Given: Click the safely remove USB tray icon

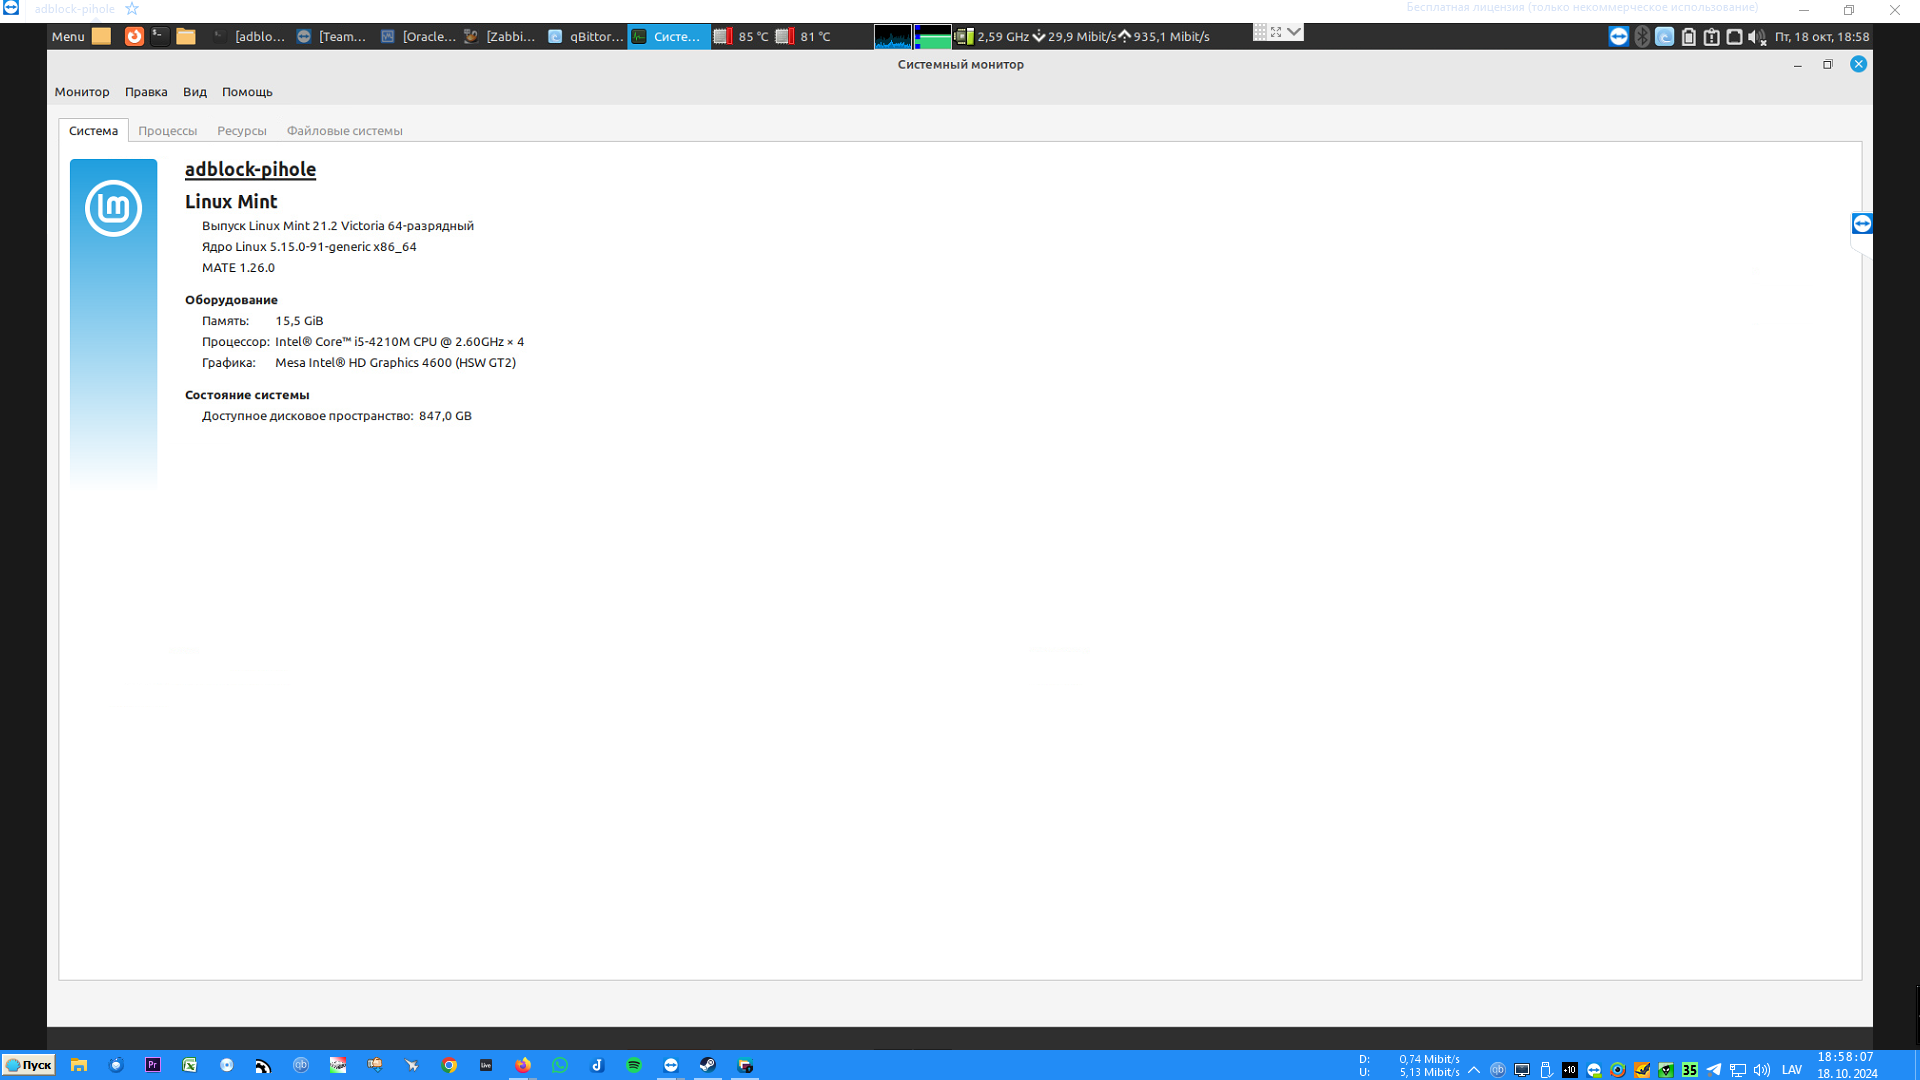Looking at the screenshot, I should 1546,1069.
